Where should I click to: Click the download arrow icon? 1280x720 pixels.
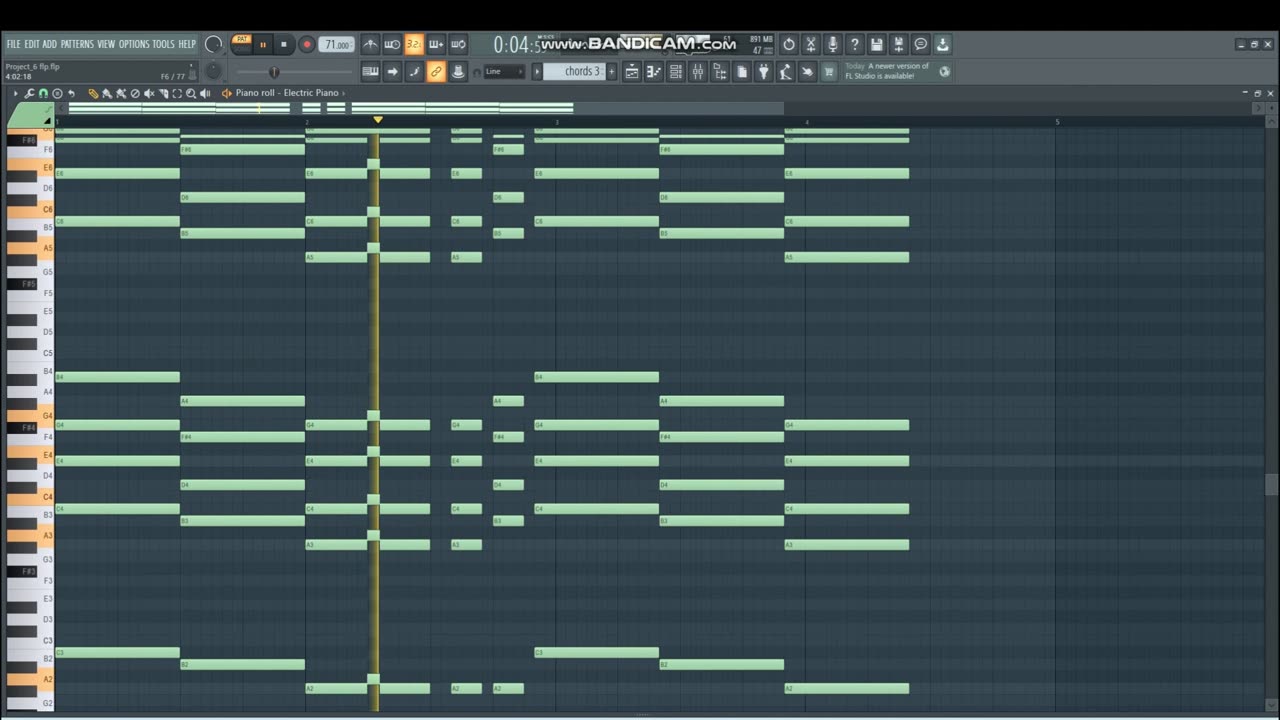point(943,44)
